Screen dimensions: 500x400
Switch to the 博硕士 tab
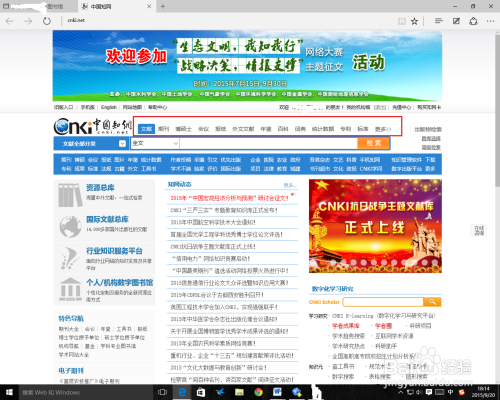pos(183,129)
